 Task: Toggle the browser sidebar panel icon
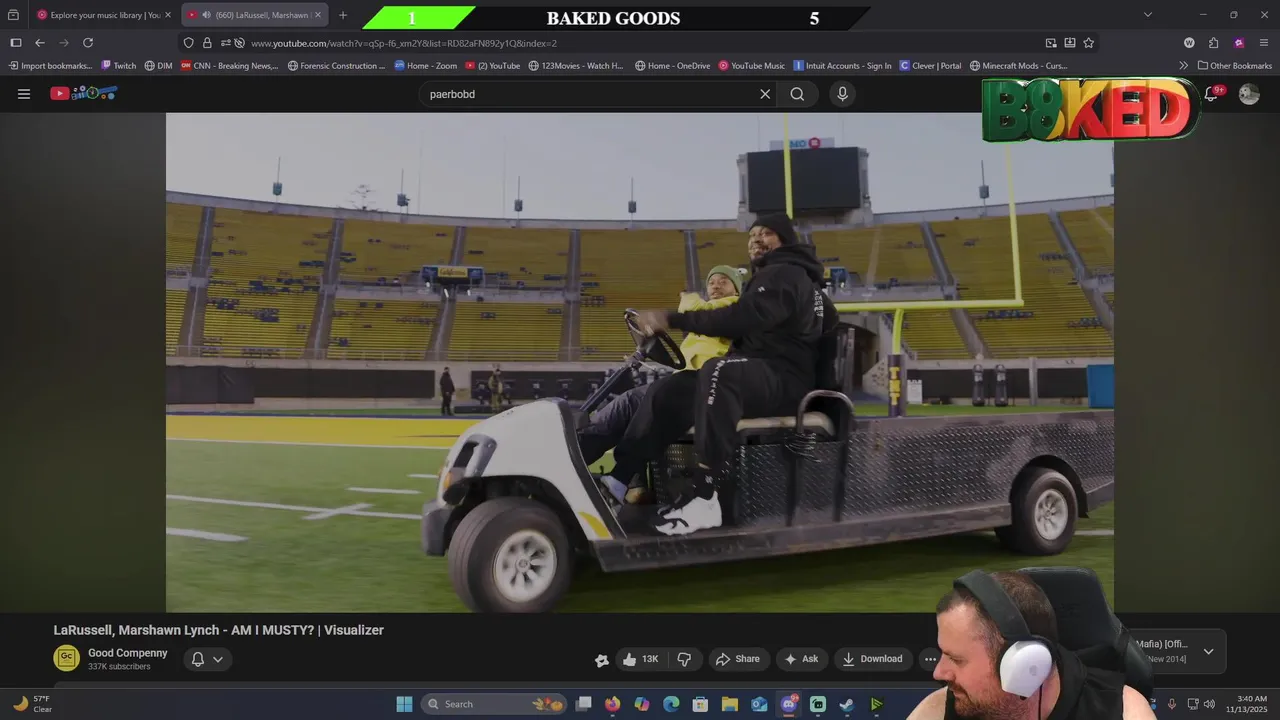(16, 43)
